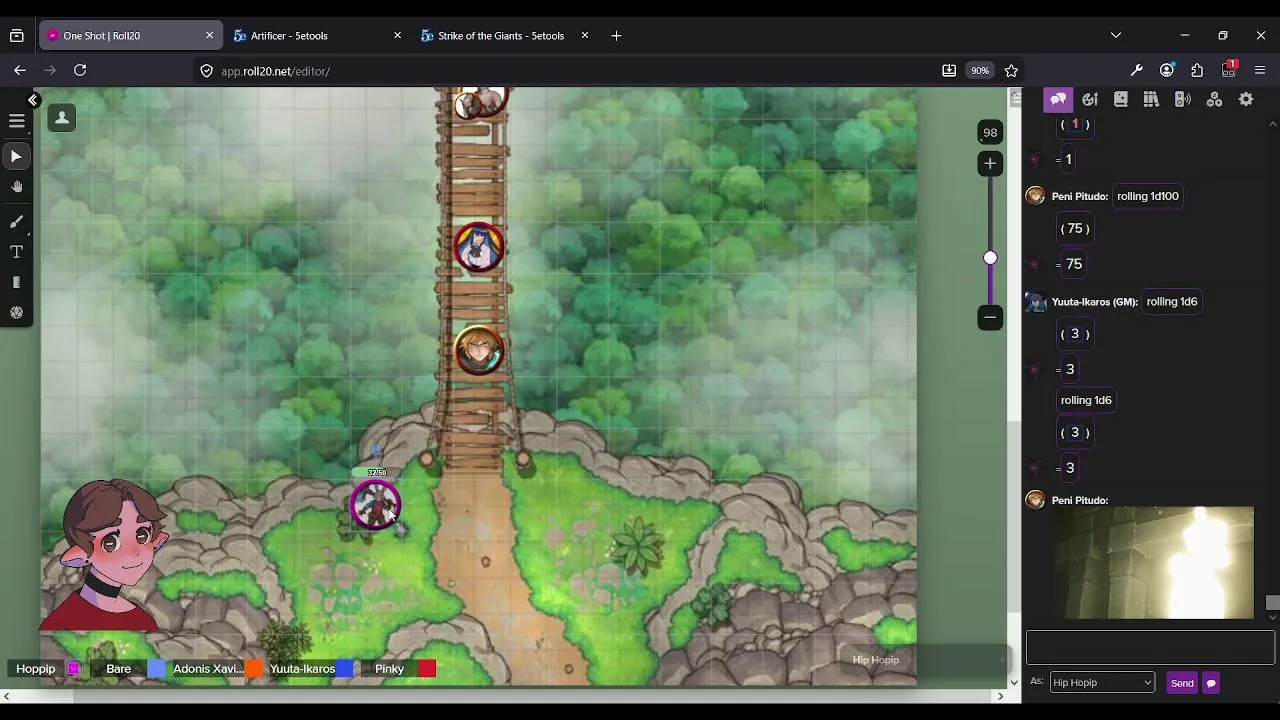Screen dimensions: 1280x720
Task: Click the 'rolling 1d6' formula by Yuuta-Ikaros
Action: (x=1172, y=301)
